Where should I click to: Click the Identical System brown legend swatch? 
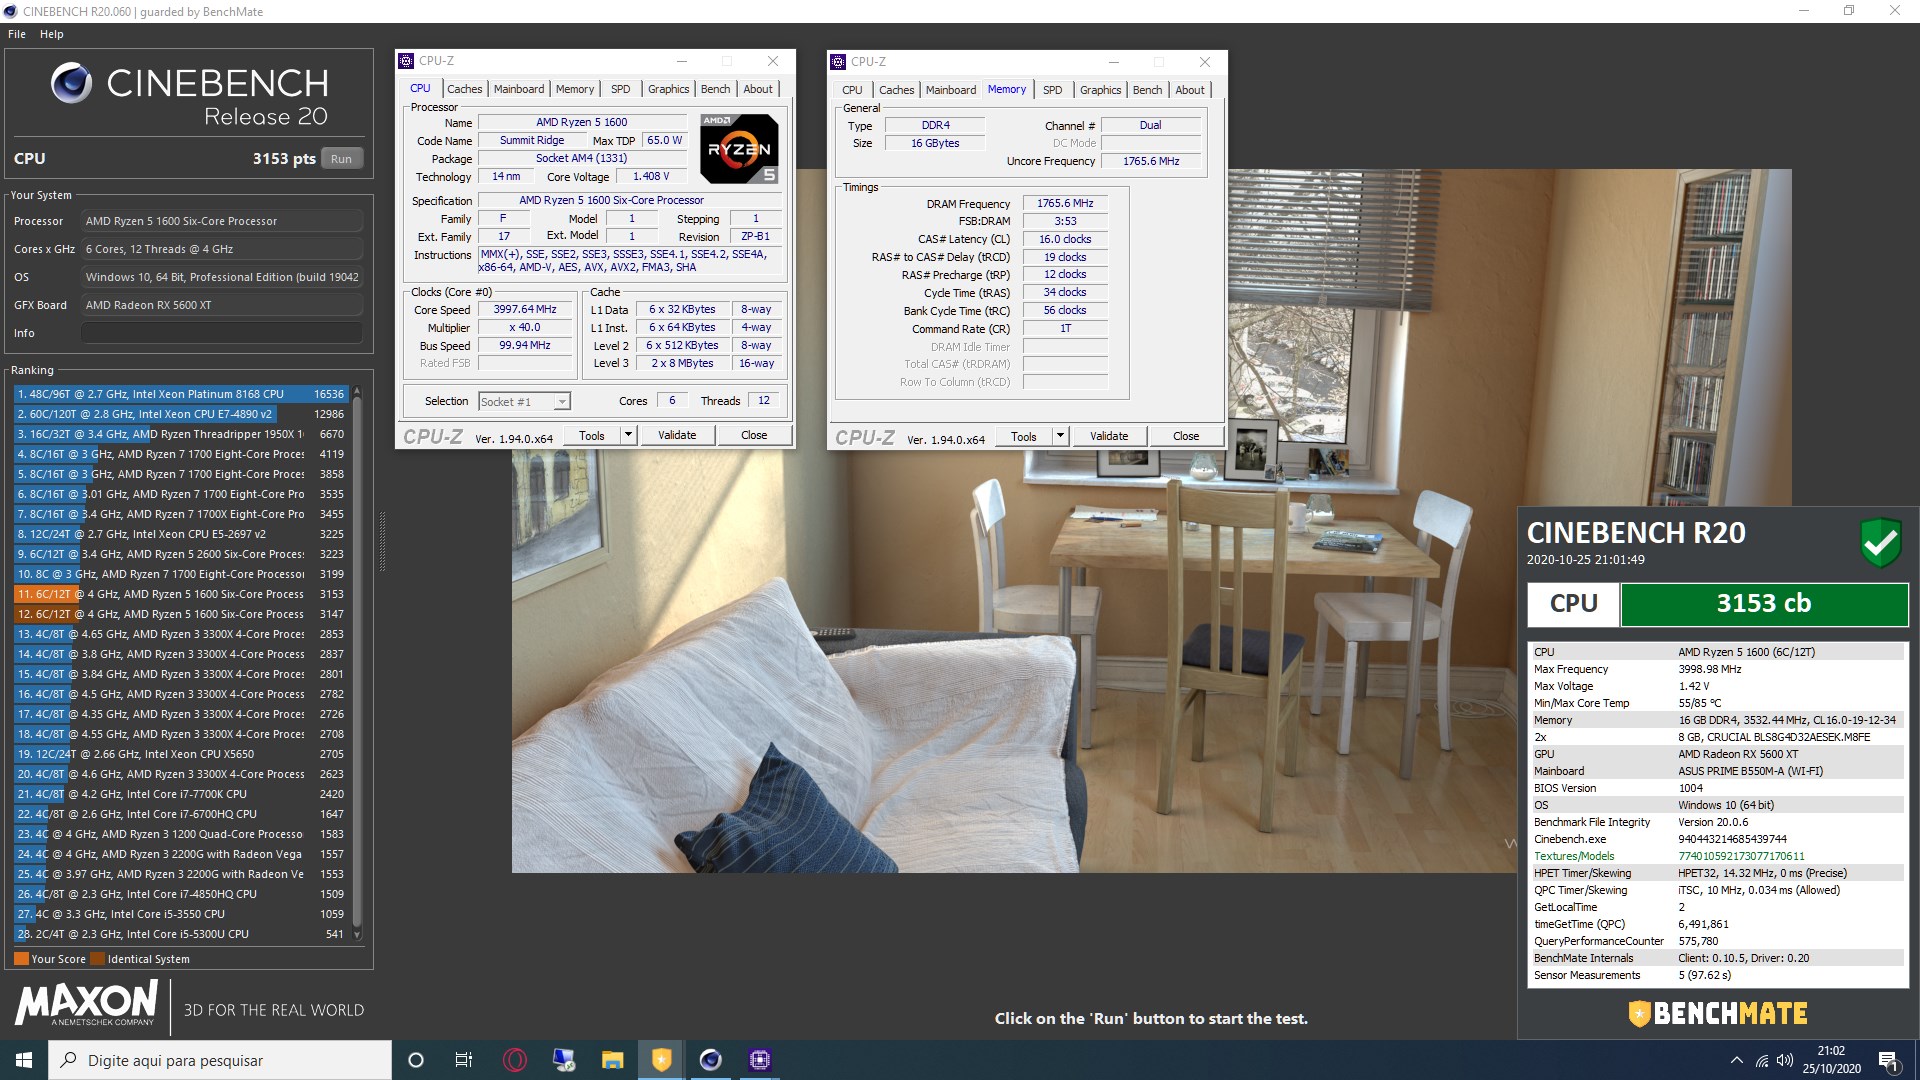98,959
